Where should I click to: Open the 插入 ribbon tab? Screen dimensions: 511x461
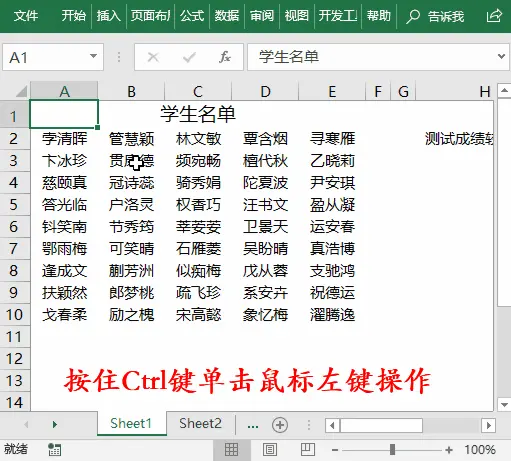108,16
